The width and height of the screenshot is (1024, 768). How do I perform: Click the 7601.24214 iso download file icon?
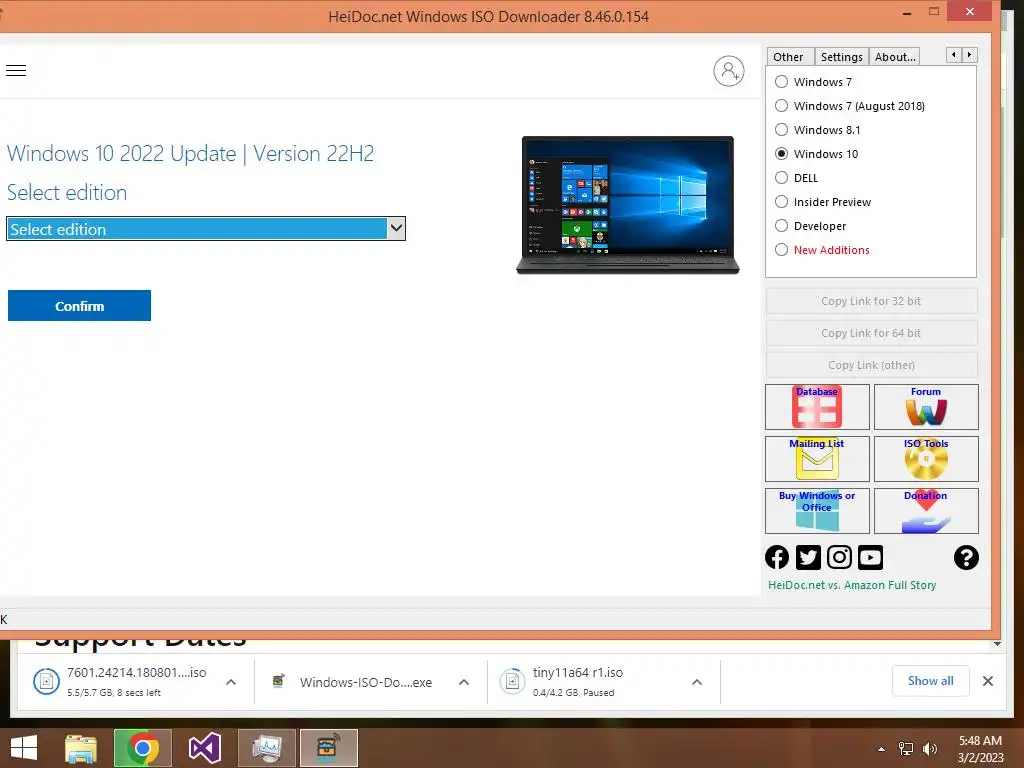click(46, 682)
